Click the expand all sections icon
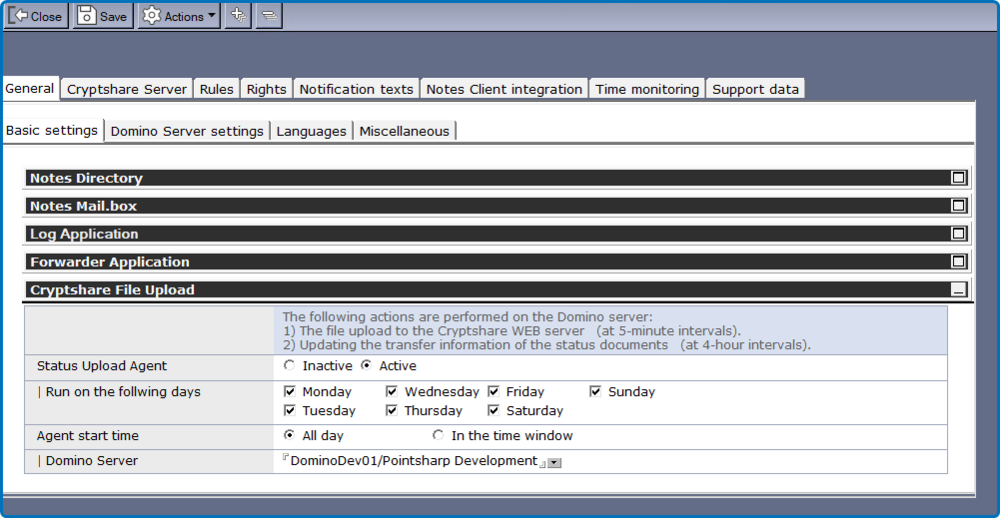Image resolution: width=1000 pixels, height=518 pixels. (237, 16)
